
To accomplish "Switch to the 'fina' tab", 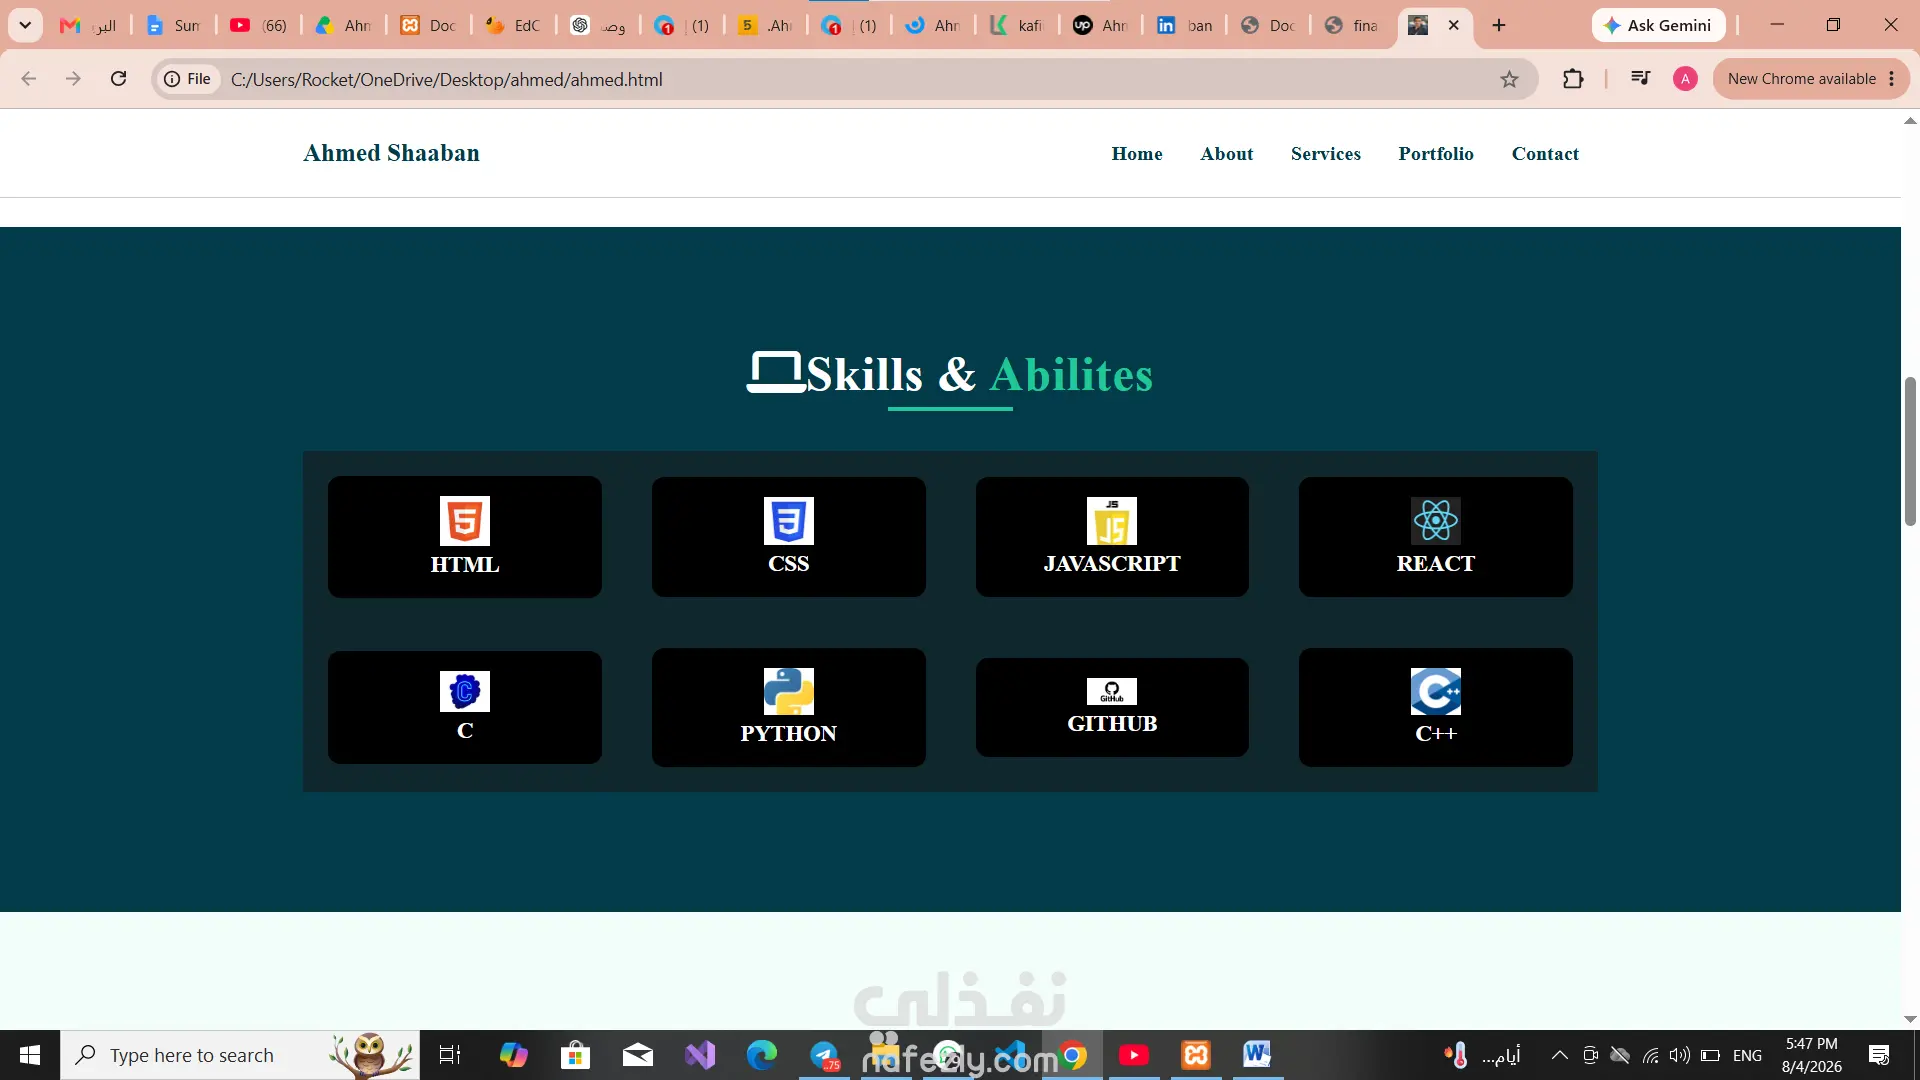I will (1351, 25).
